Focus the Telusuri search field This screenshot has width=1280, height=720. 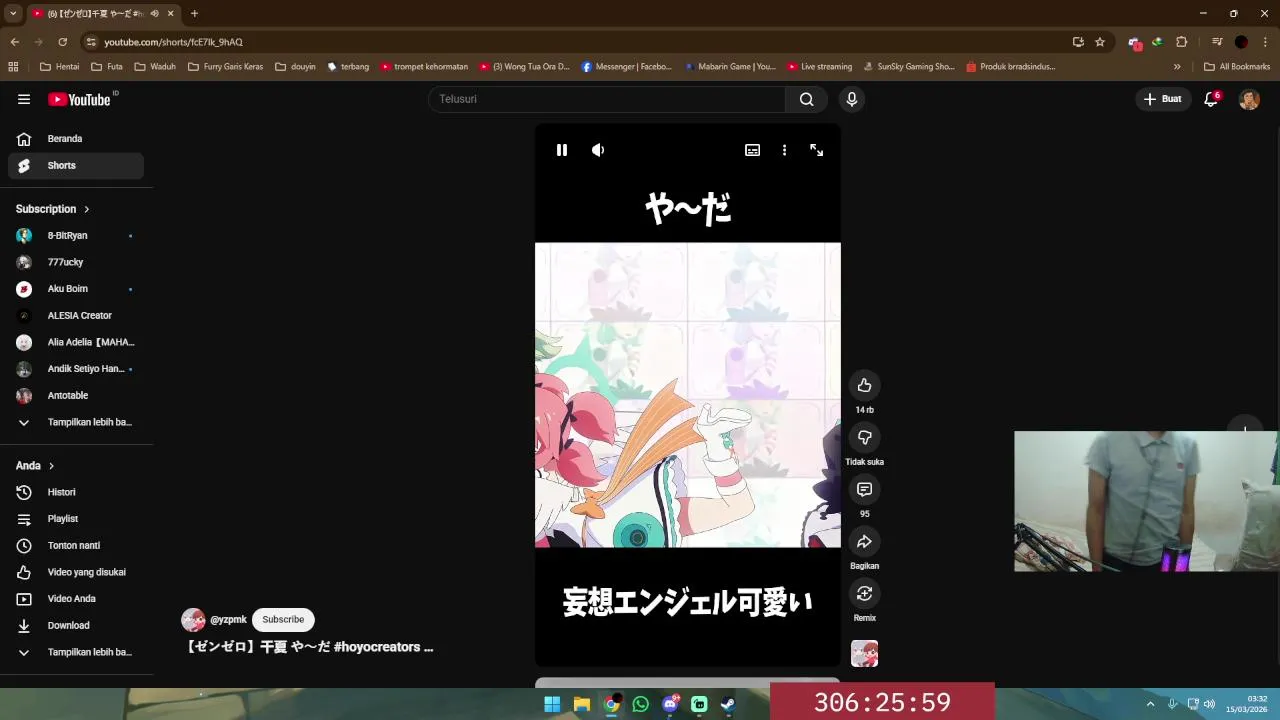pos(607,99)
